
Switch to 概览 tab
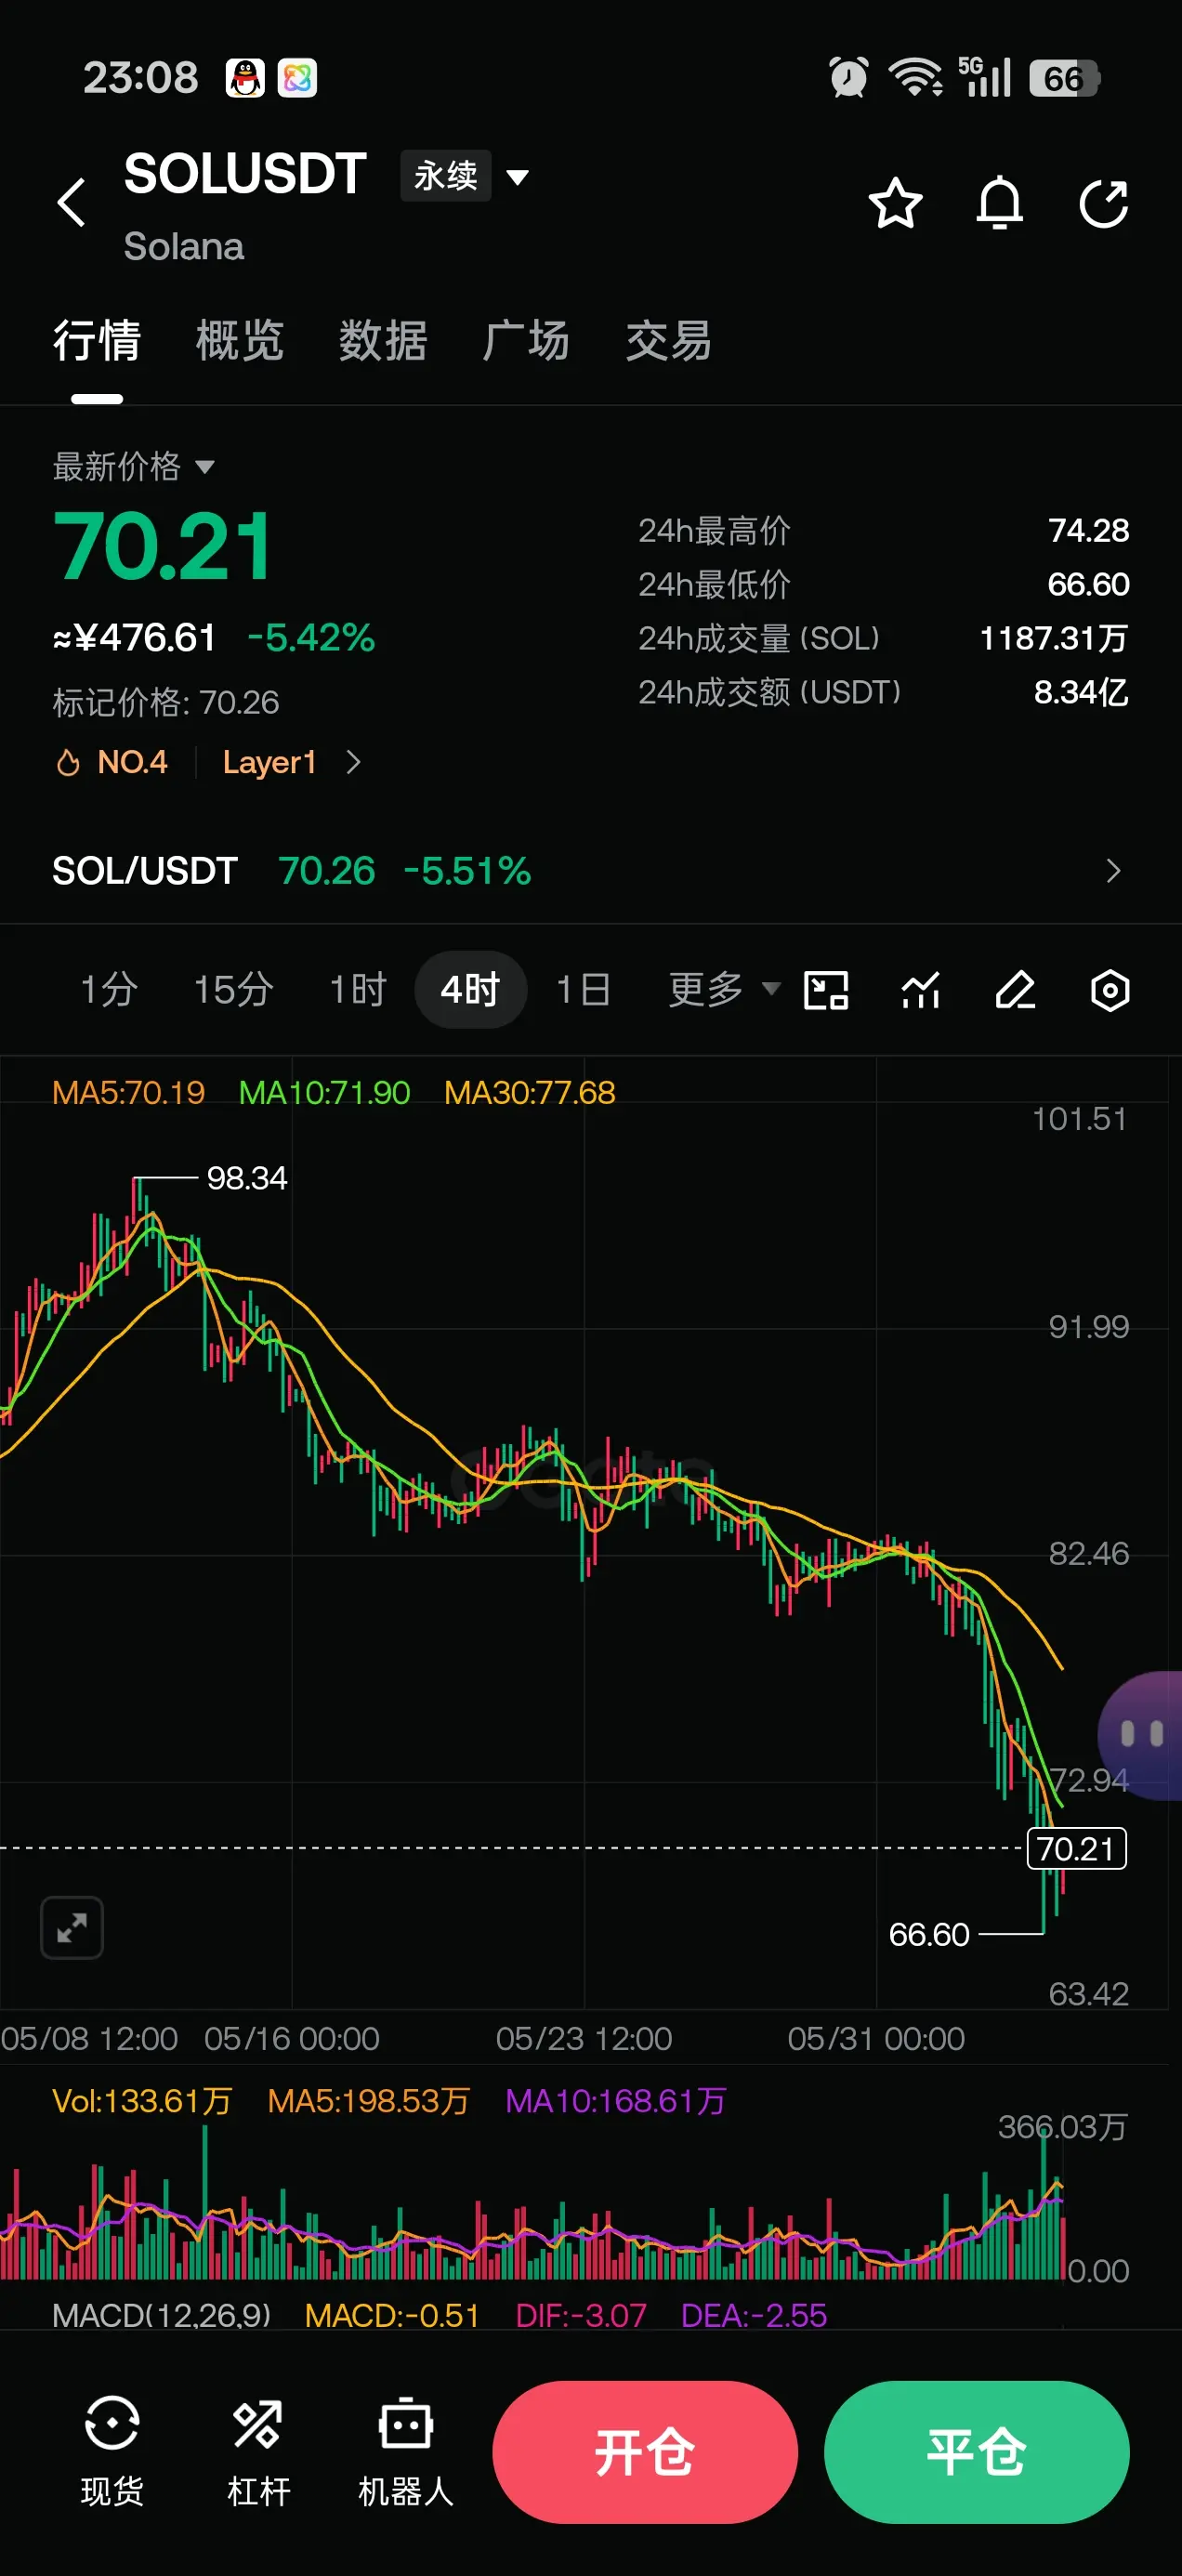pos(239,341)
